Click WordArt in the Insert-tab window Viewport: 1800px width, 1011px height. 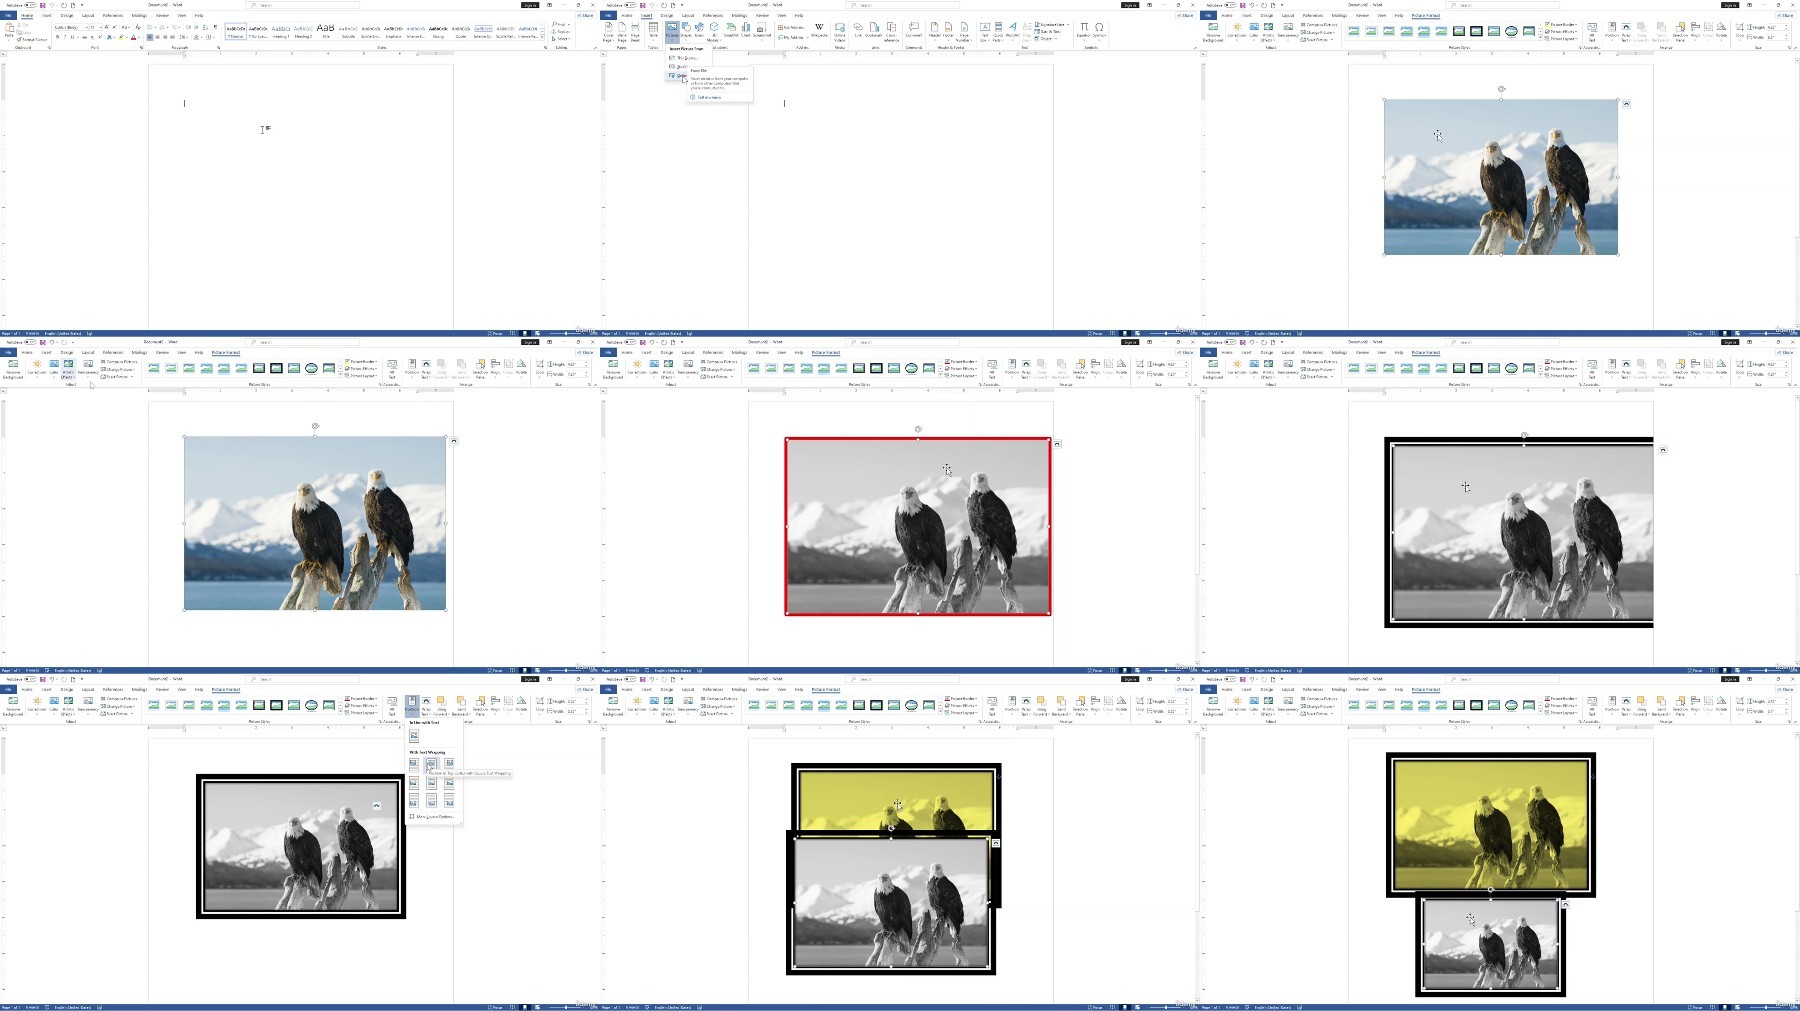[1013, 31]
